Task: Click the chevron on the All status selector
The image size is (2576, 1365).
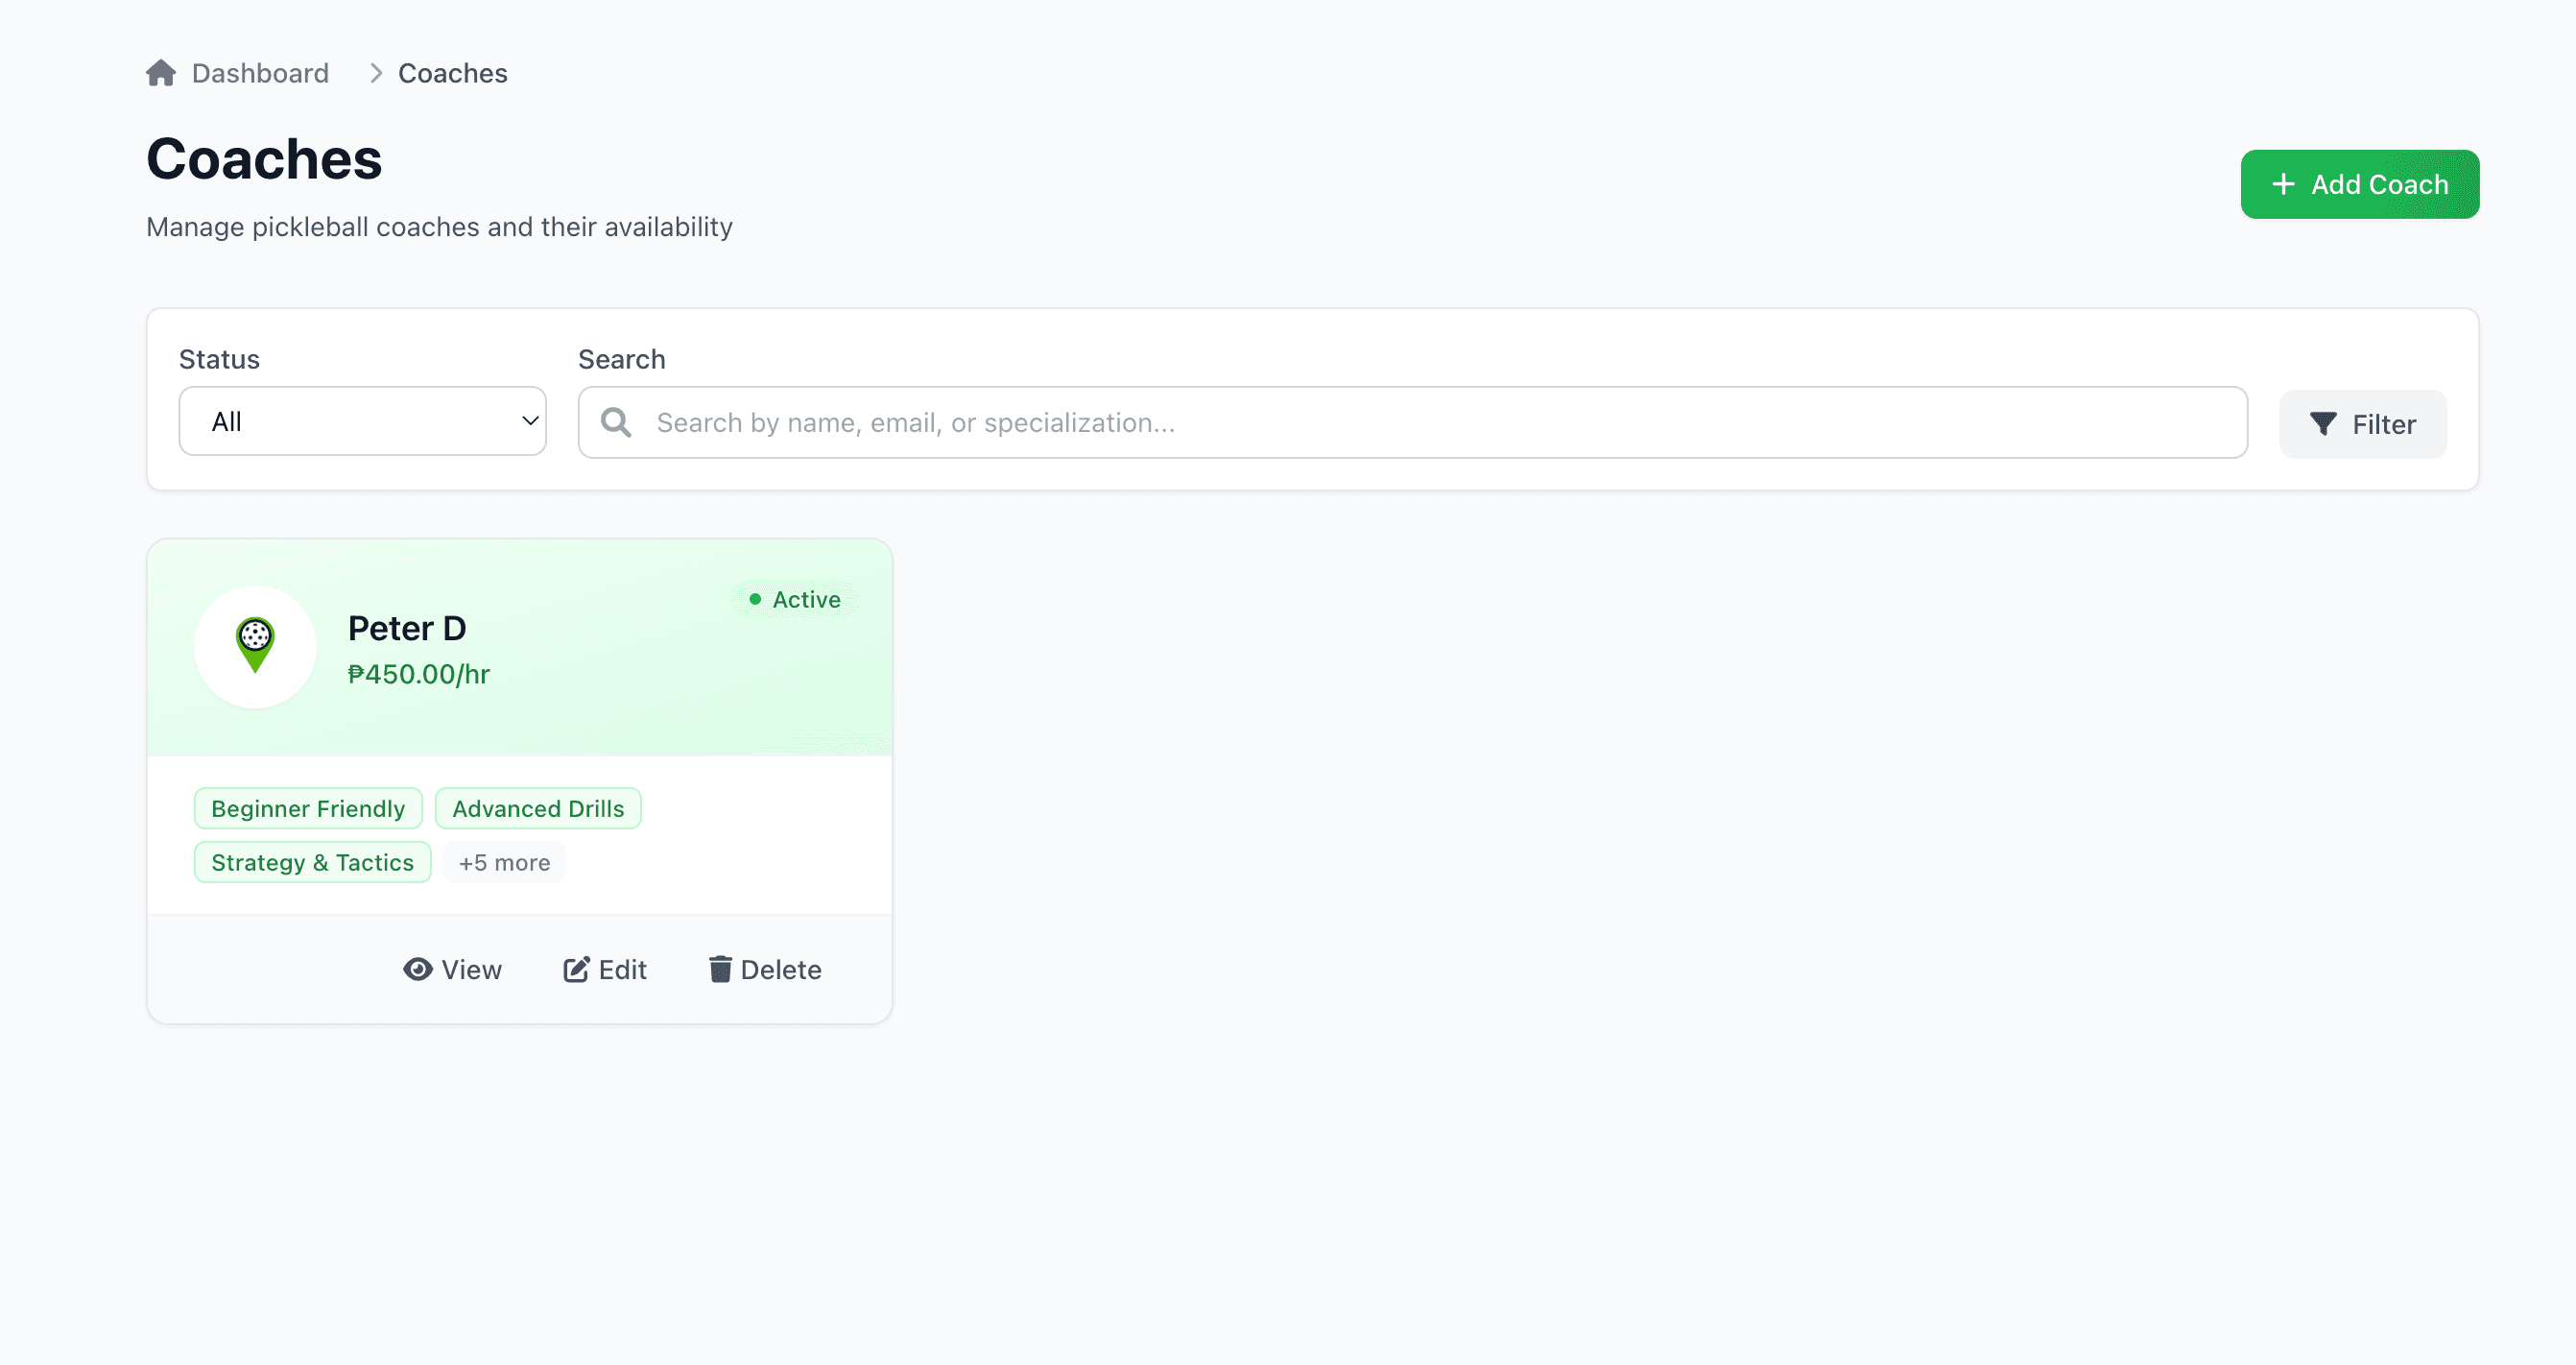Action: pos(530,420)
